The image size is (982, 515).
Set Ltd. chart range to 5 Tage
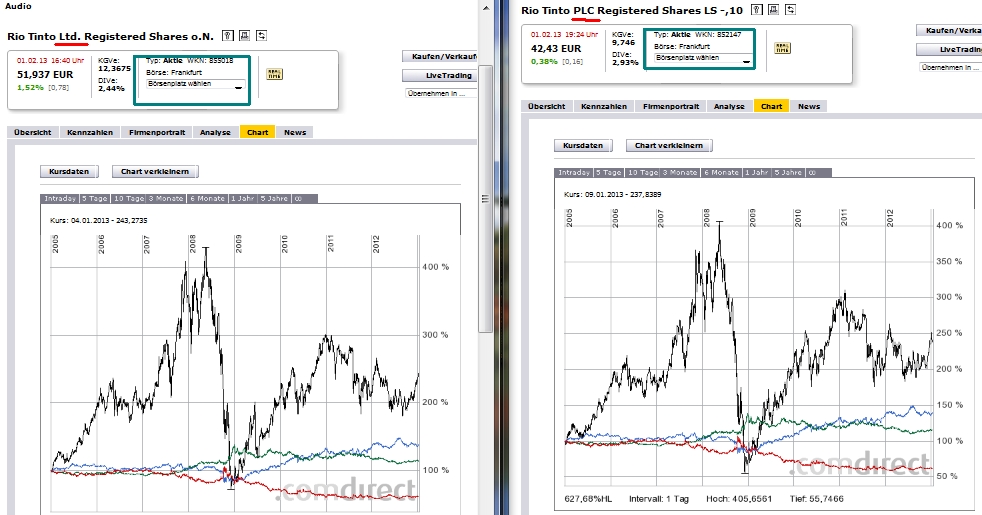click(95, 198)
